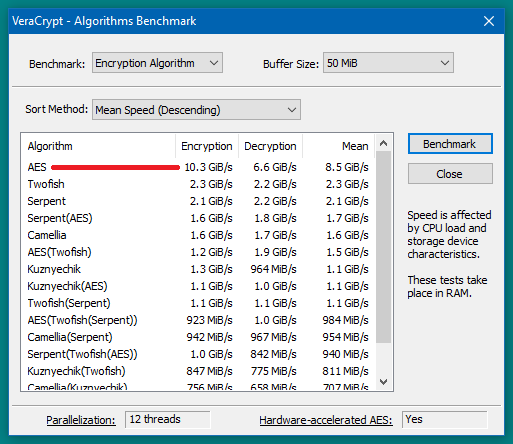Viewport: 513px width, 444px height.
Task: Select the Serpent(Twofish(AES)) row
Action: tap(198, 354)
